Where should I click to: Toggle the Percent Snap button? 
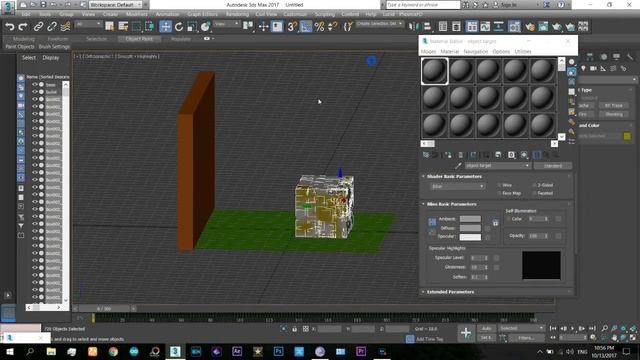[320, 27]
